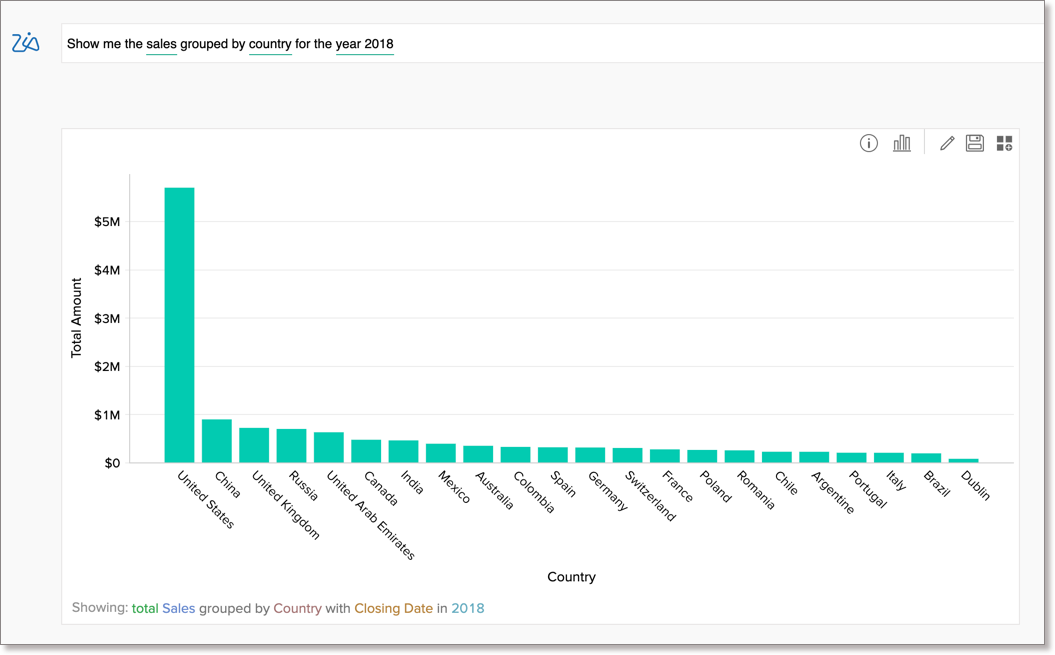This screenshot has width=1055, height=655.
Task: Save the chart using the floppy disk icon
Action: click(975, 143)
